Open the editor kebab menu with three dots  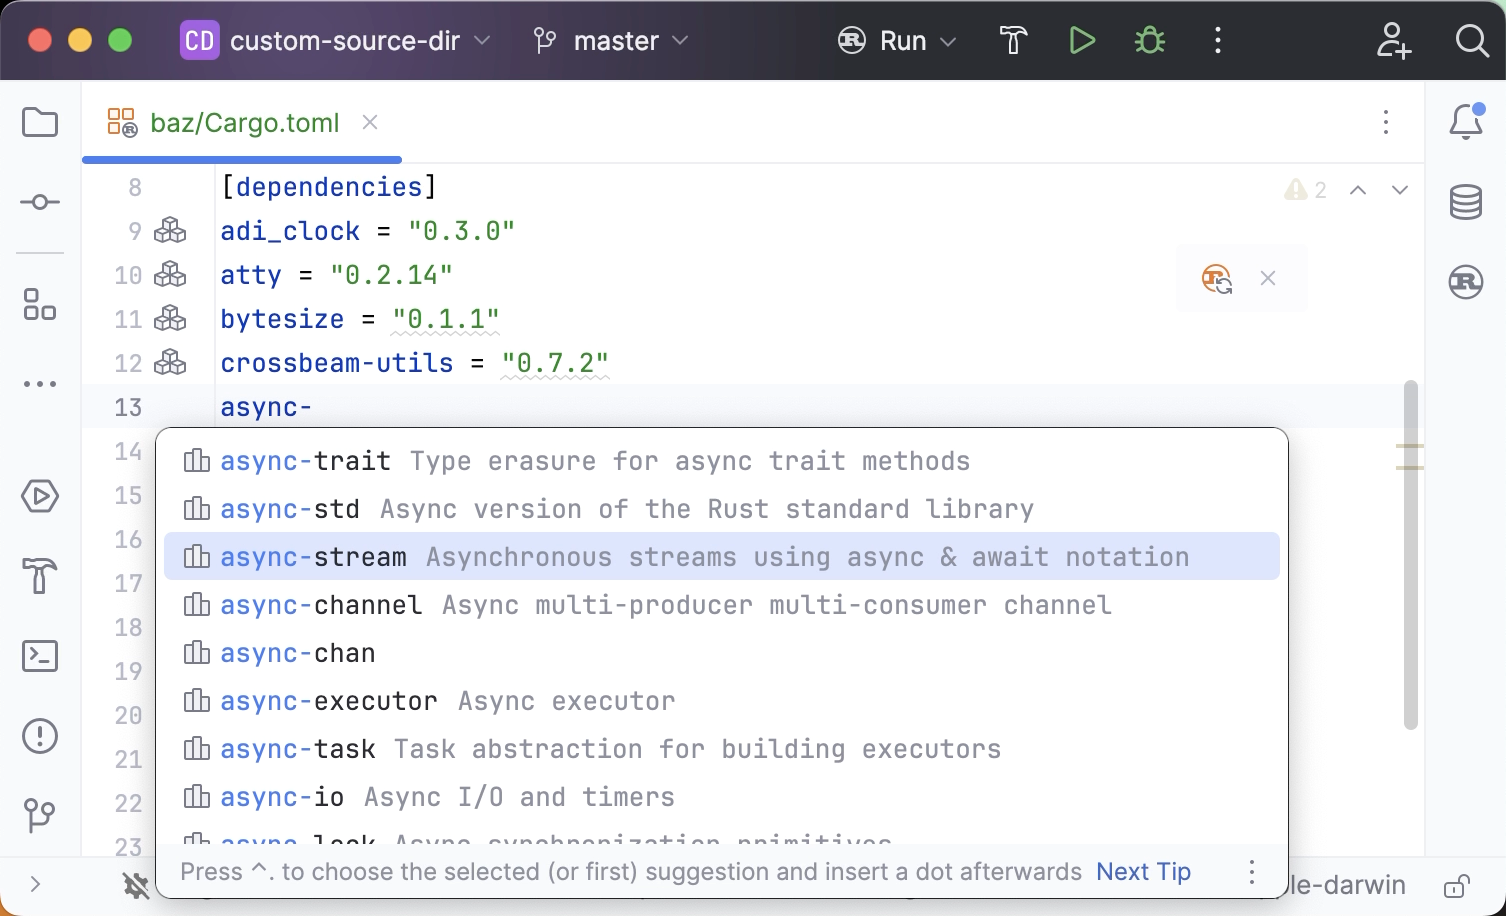coord(1386,122)
